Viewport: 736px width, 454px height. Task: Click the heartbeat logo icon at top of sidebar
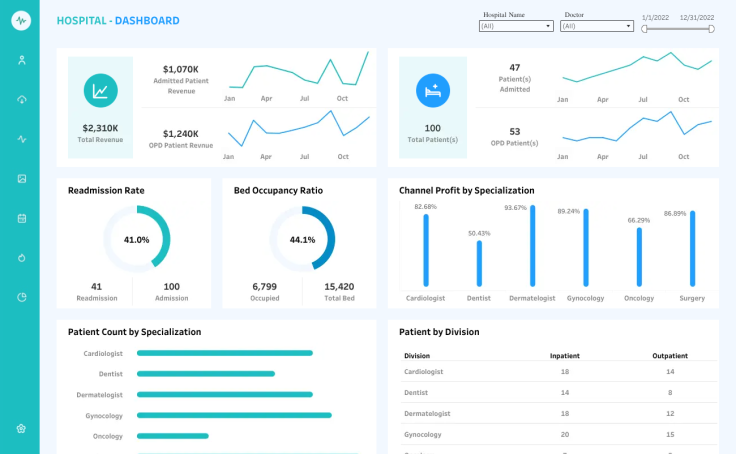click(21, 21)
